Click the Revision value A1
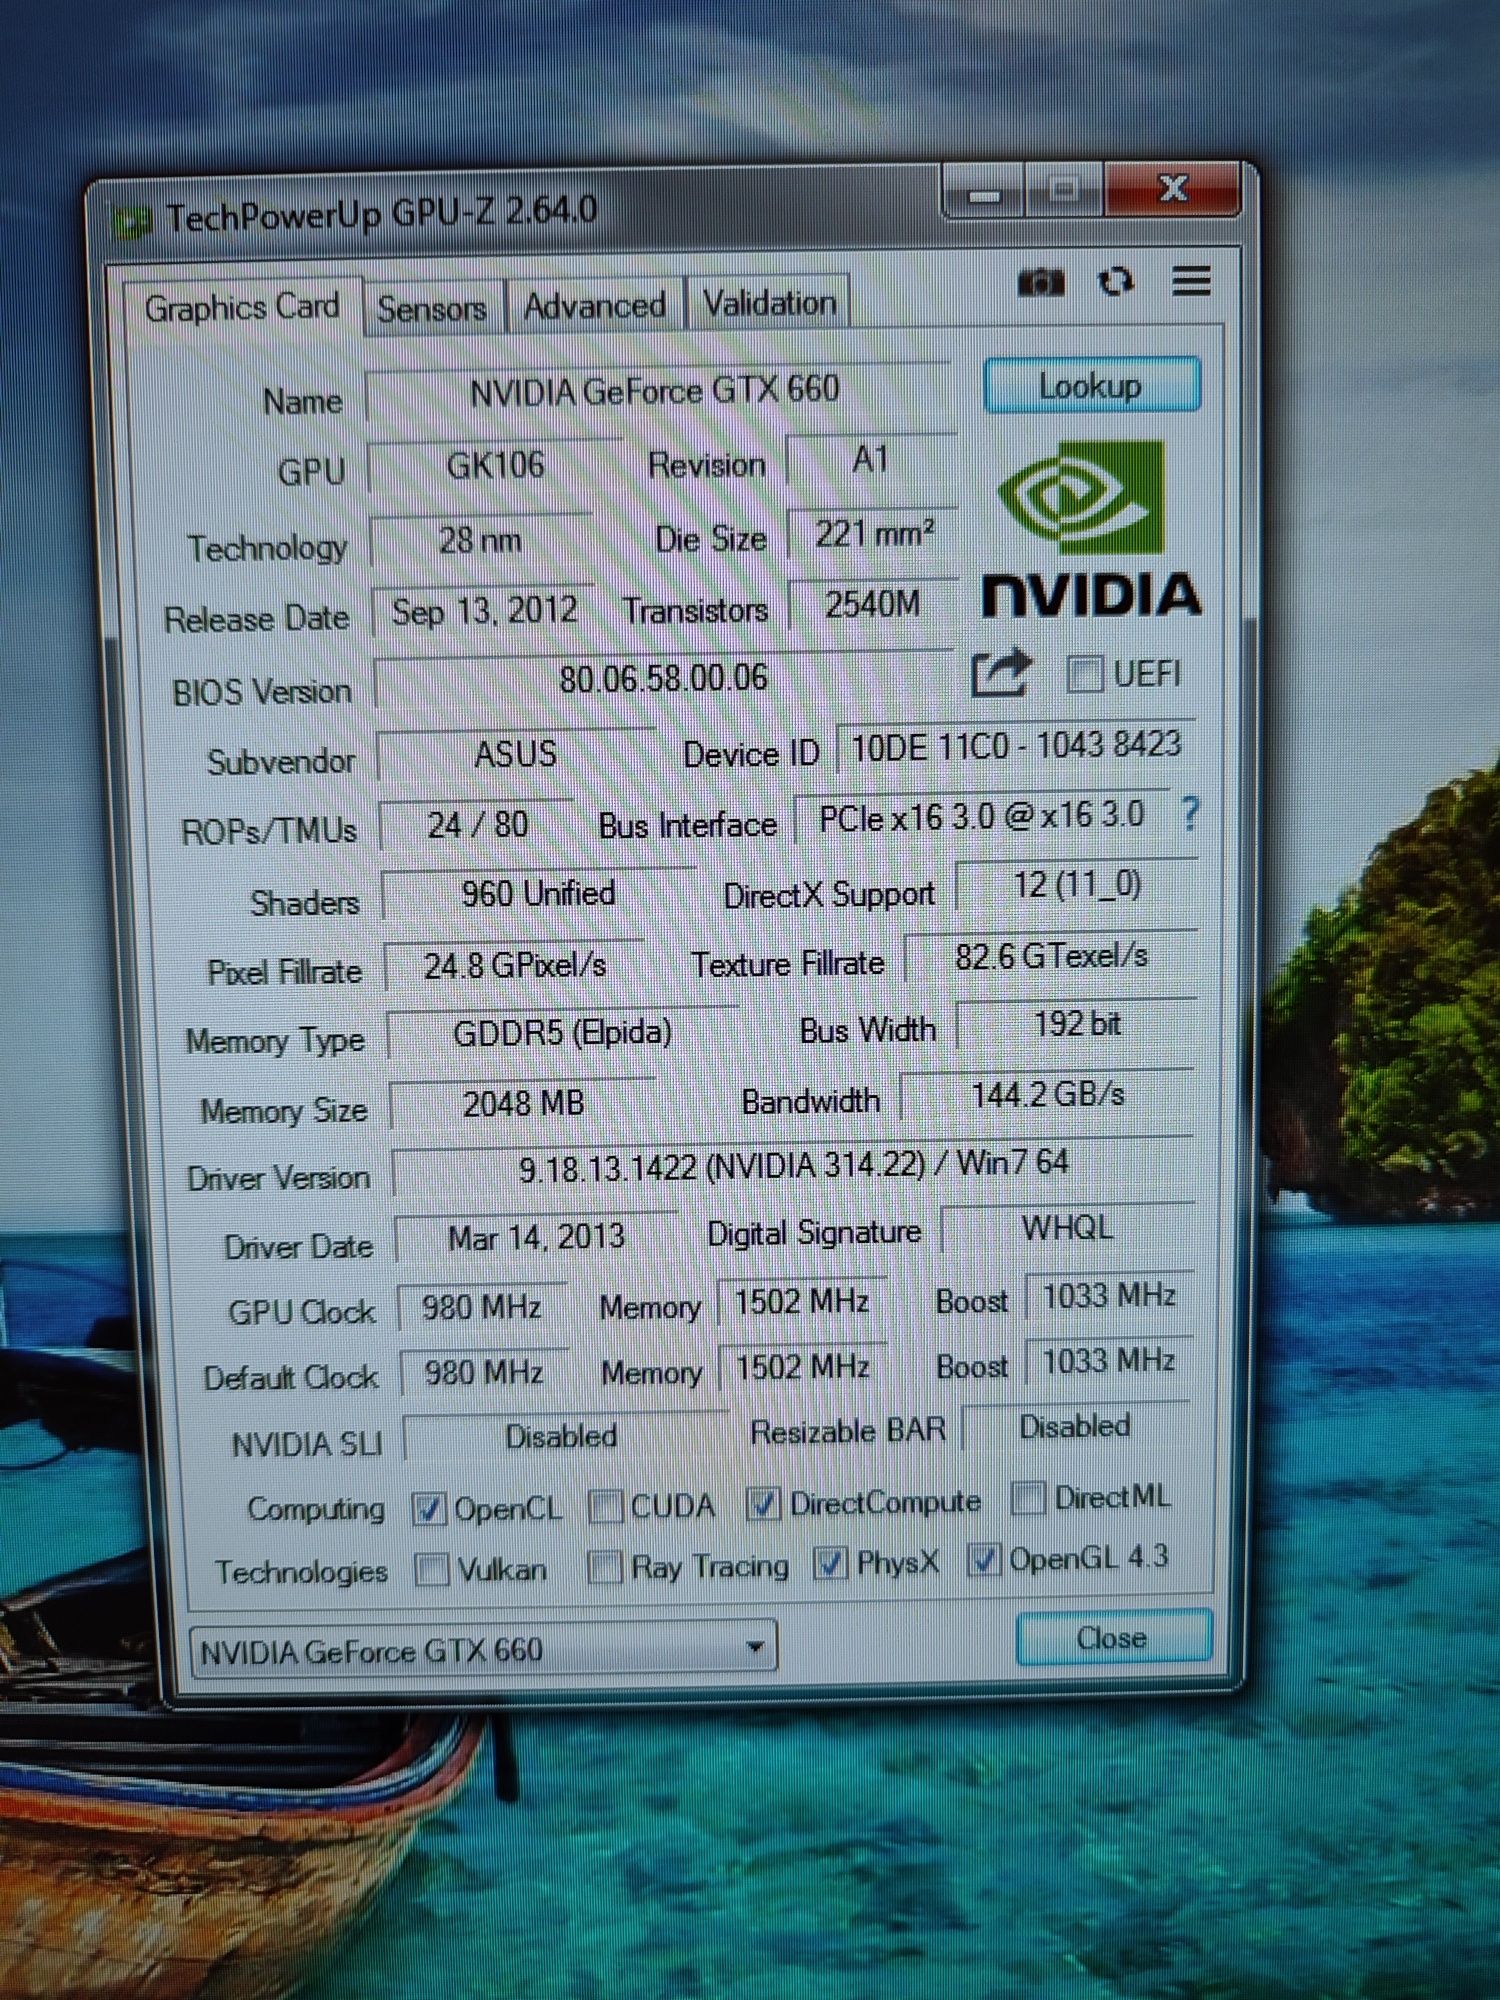Screen dimensions: 1500x2000 pyautogui.click(x=871, y=460)
